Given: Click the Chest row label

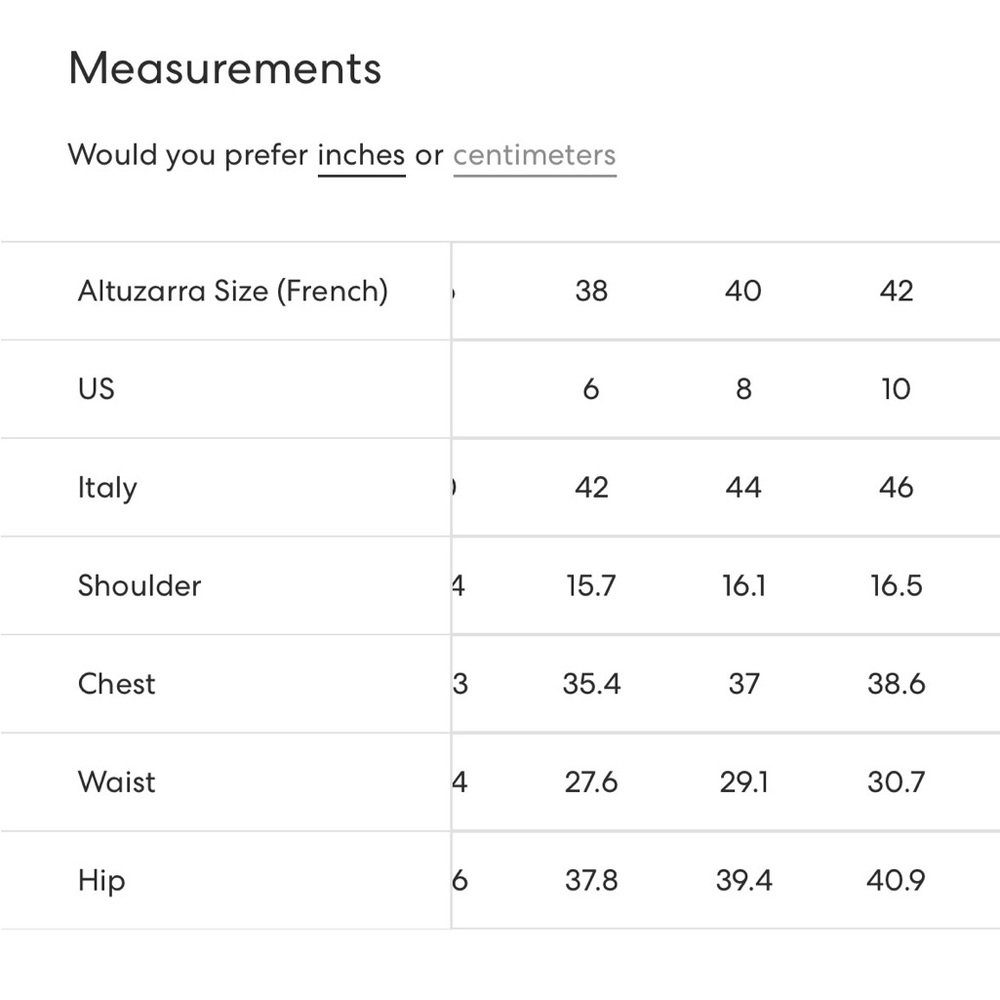Looking at the screenshot, I should click(117, 684).
